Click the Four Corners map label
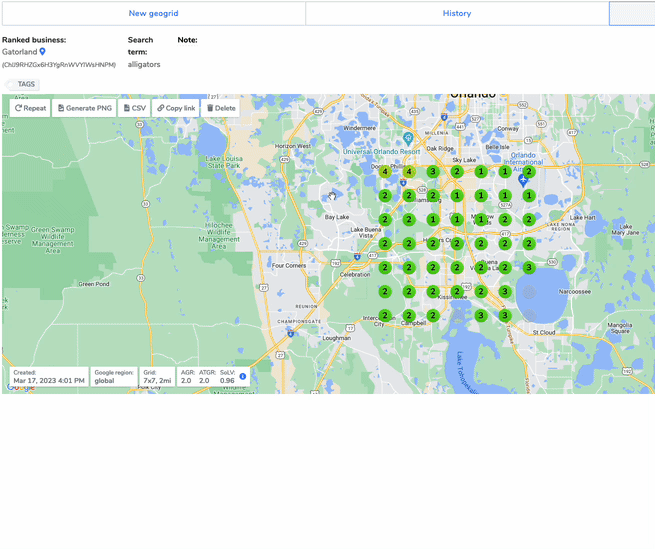This screenshot has width=655, height=549. click(x=289, y=265)
